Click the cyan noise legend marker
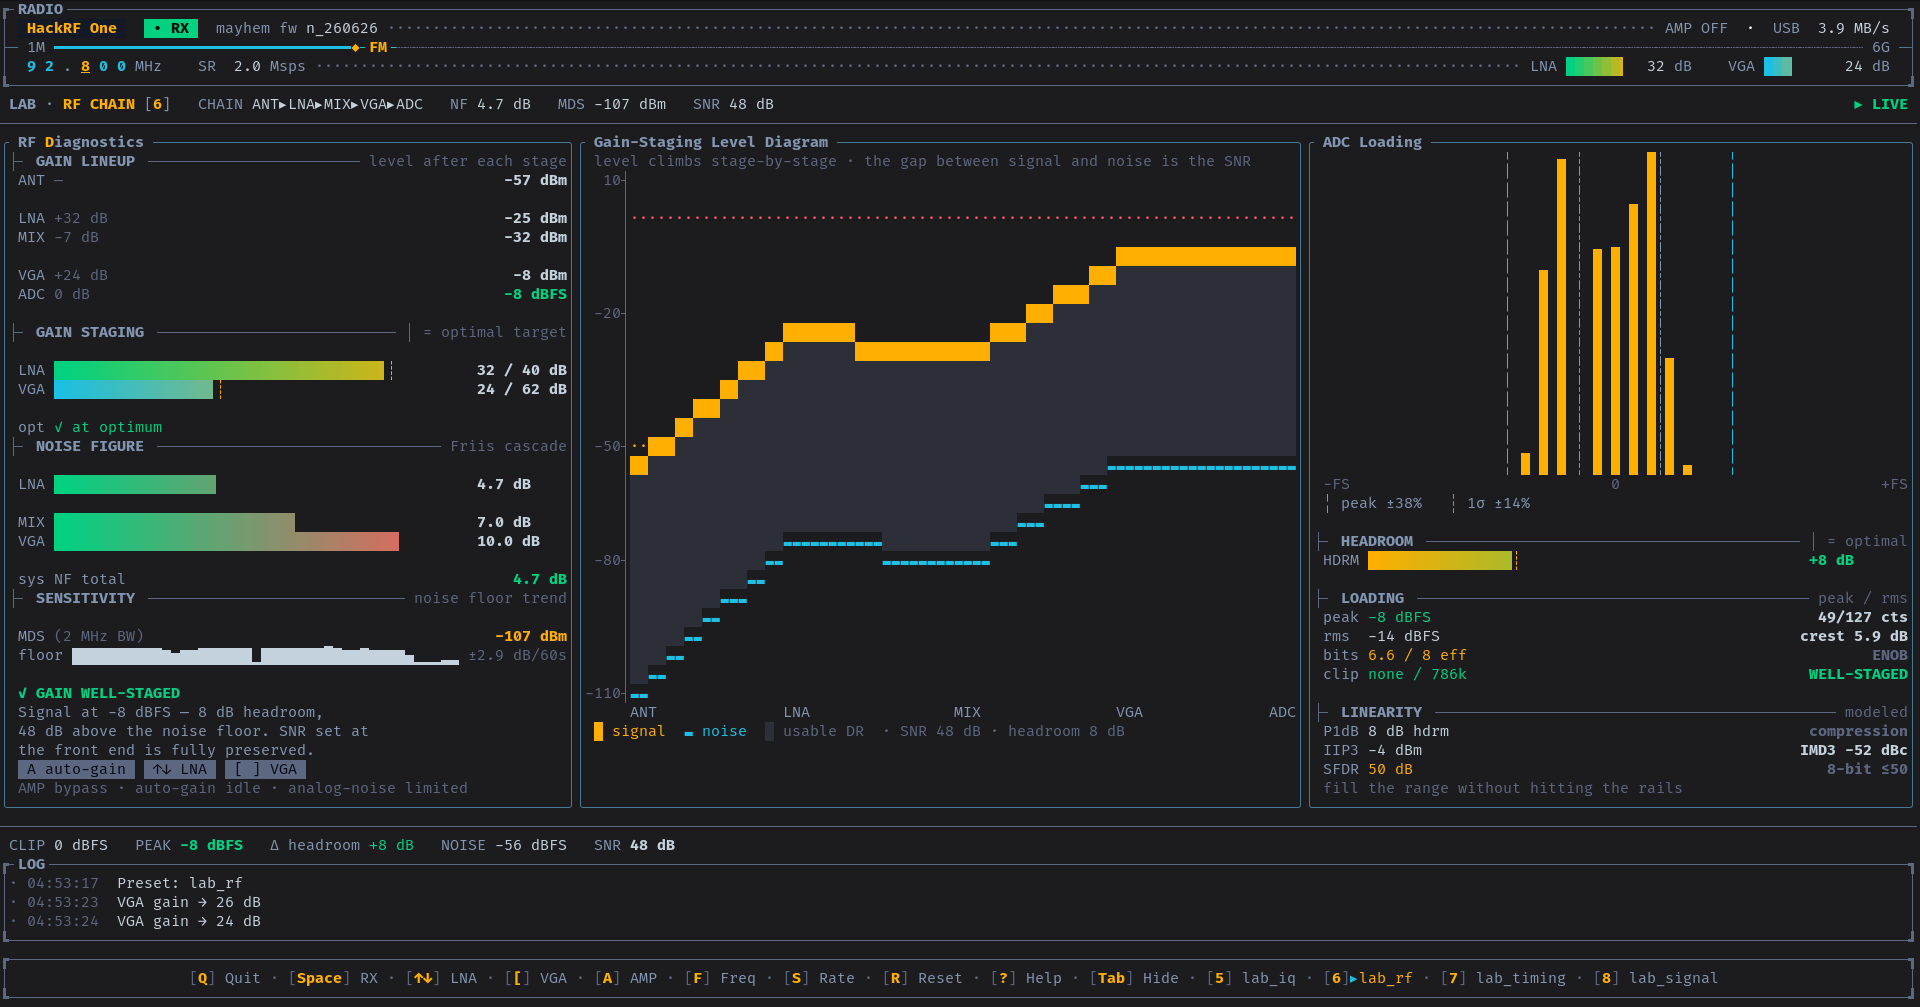Viewport: 1920px width, 1007px height. coord(688,734)
